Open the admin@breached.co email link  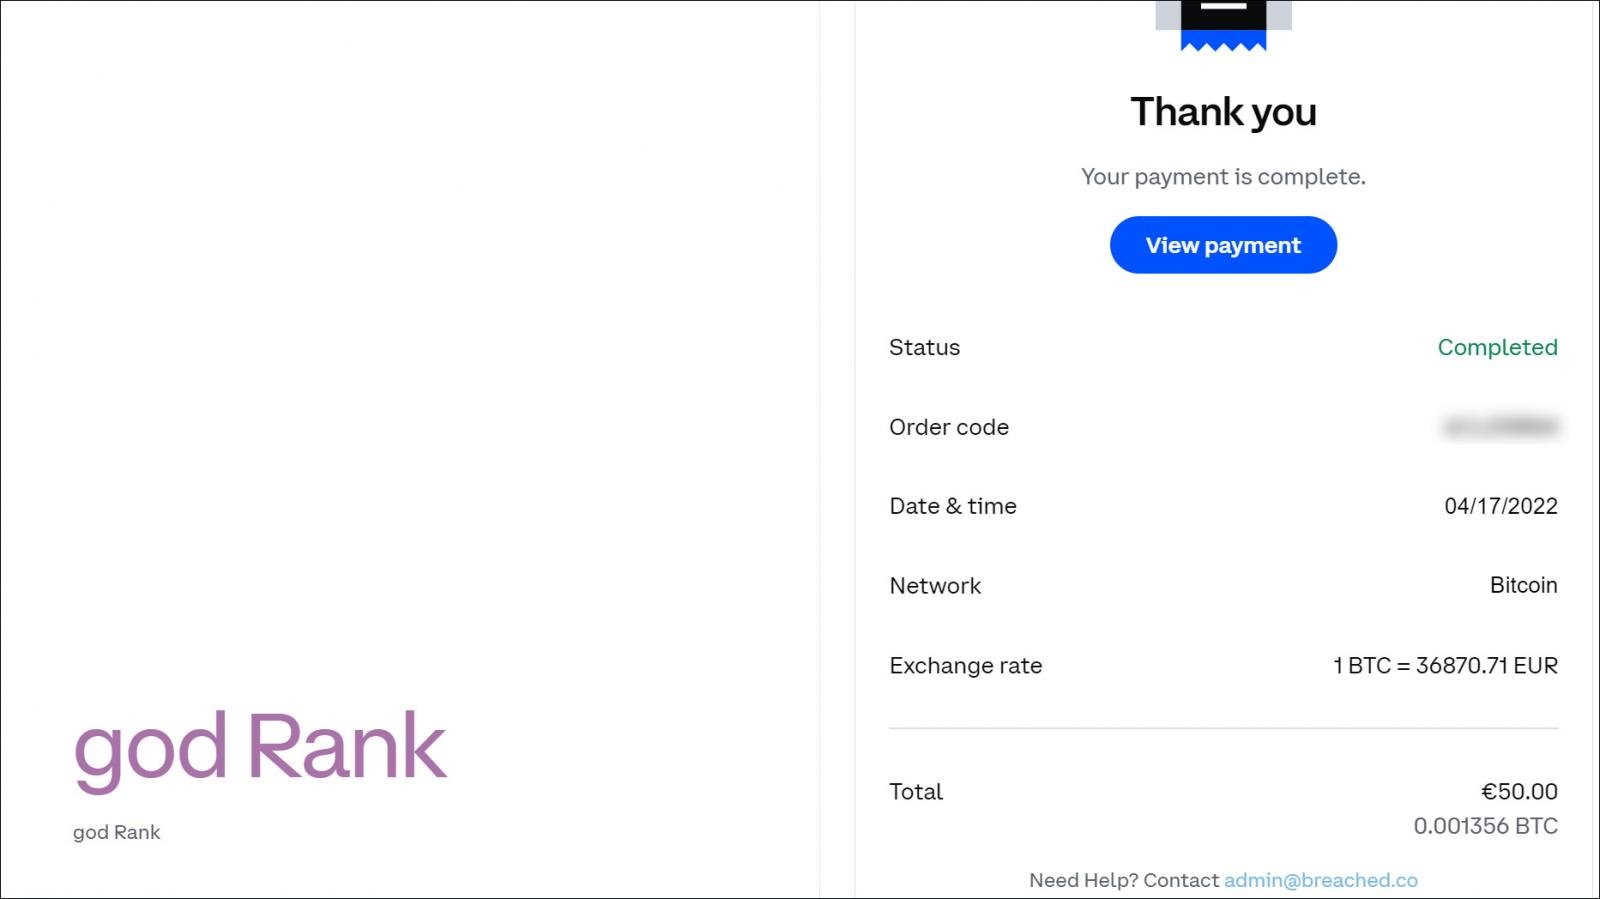point(1320,880)
